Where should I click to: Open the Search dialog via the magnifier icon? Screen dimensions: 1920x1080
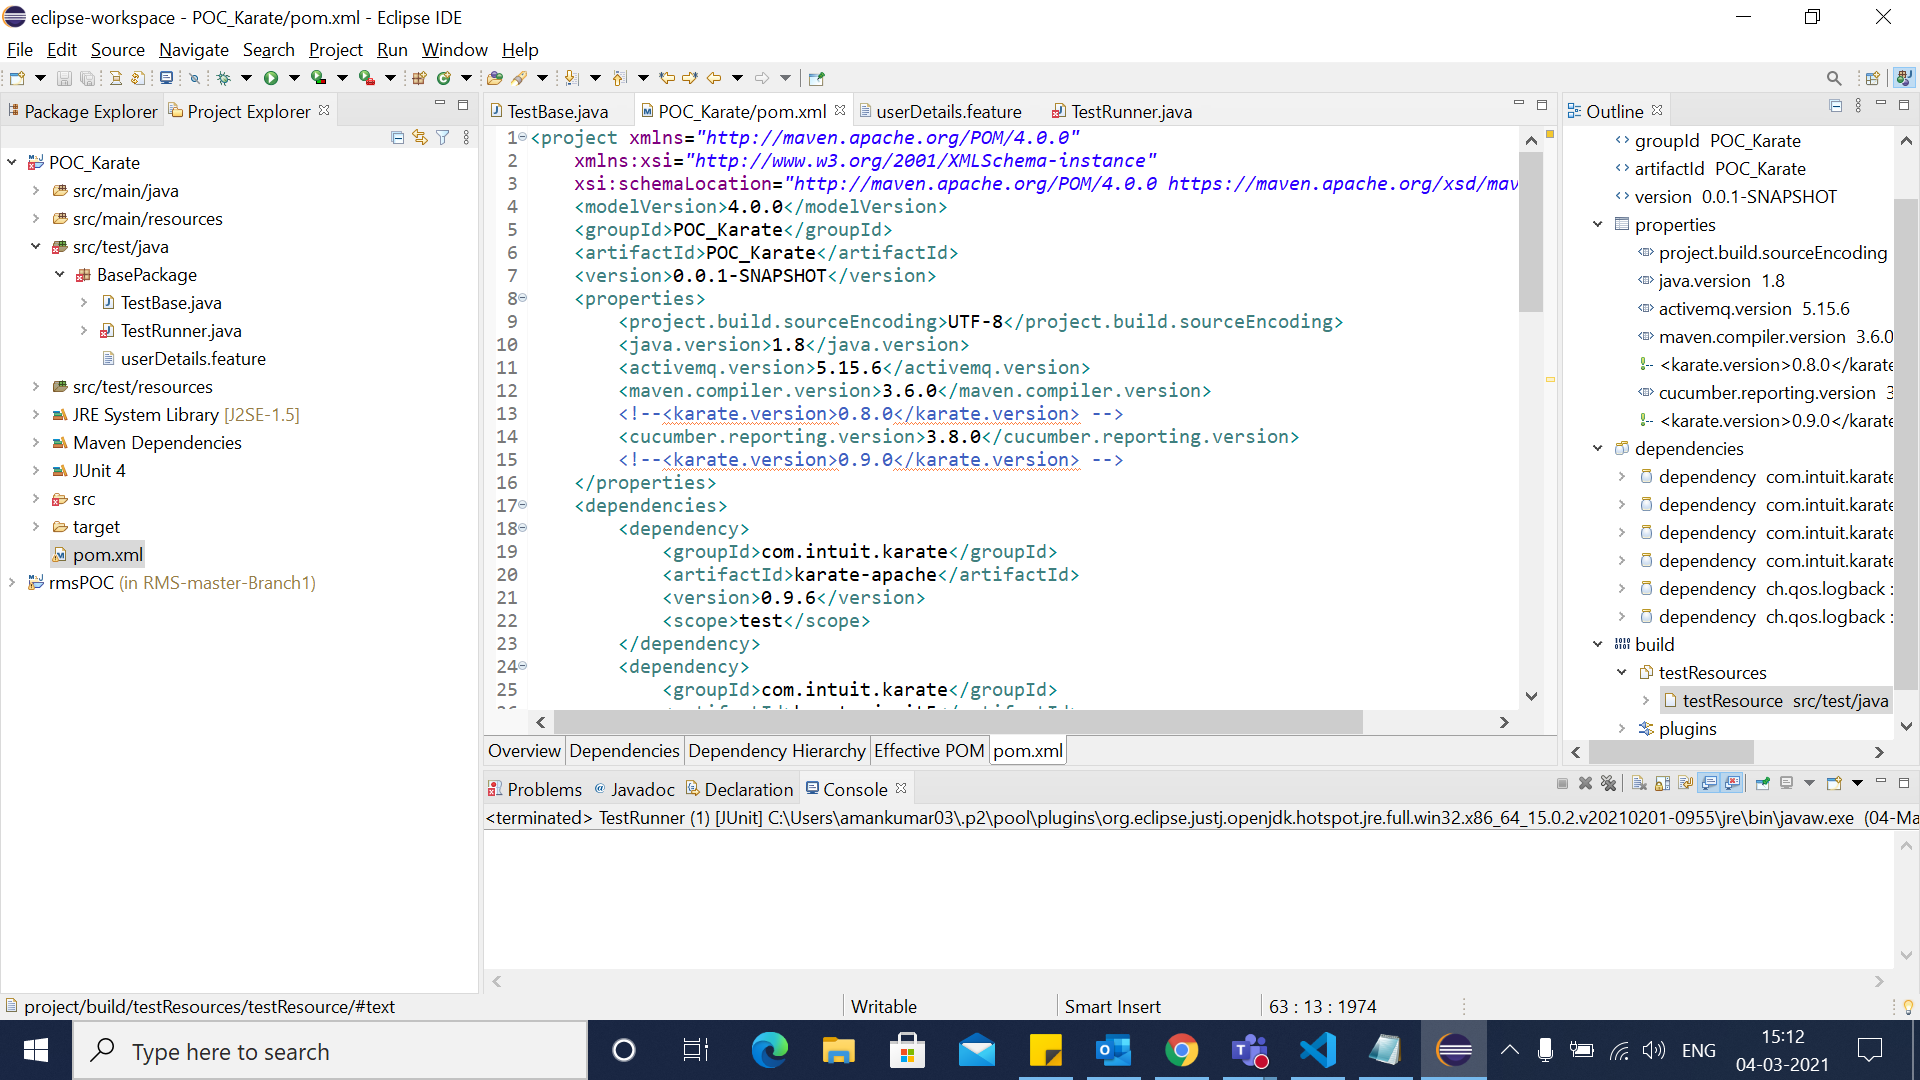(1834, 77)
